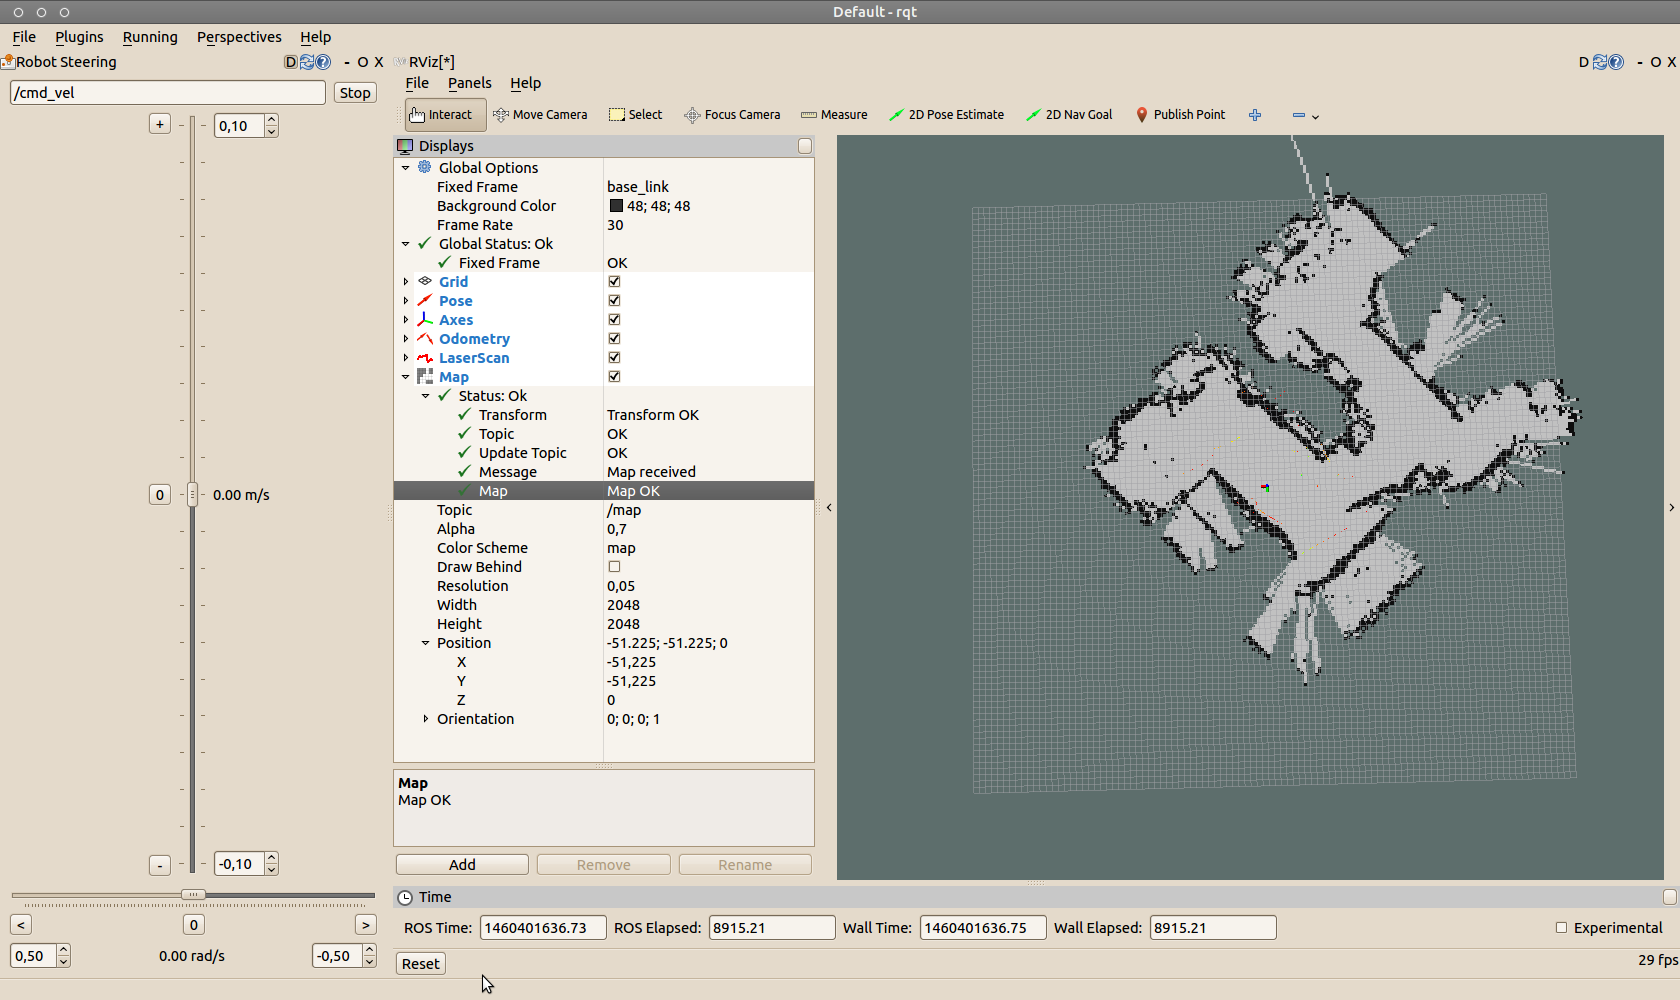Toggle the Draw Behind checkbox
This screenshot has width=1680, height=1000.
tap(614, 567)
